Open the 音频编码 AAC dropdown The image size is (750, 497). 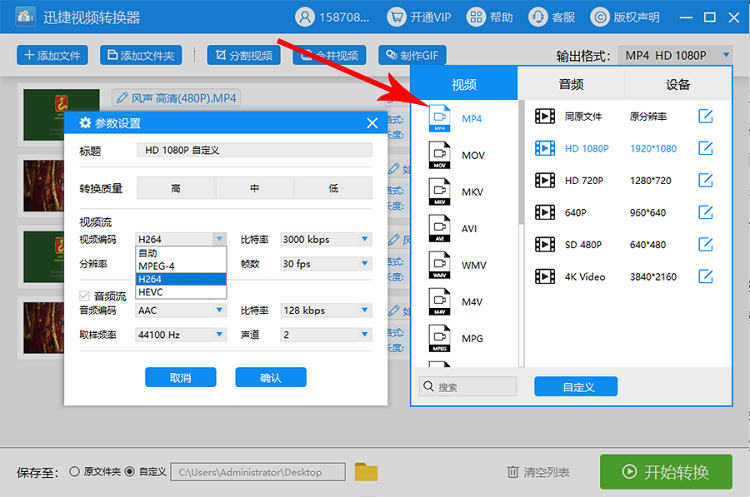click(181, 310)
